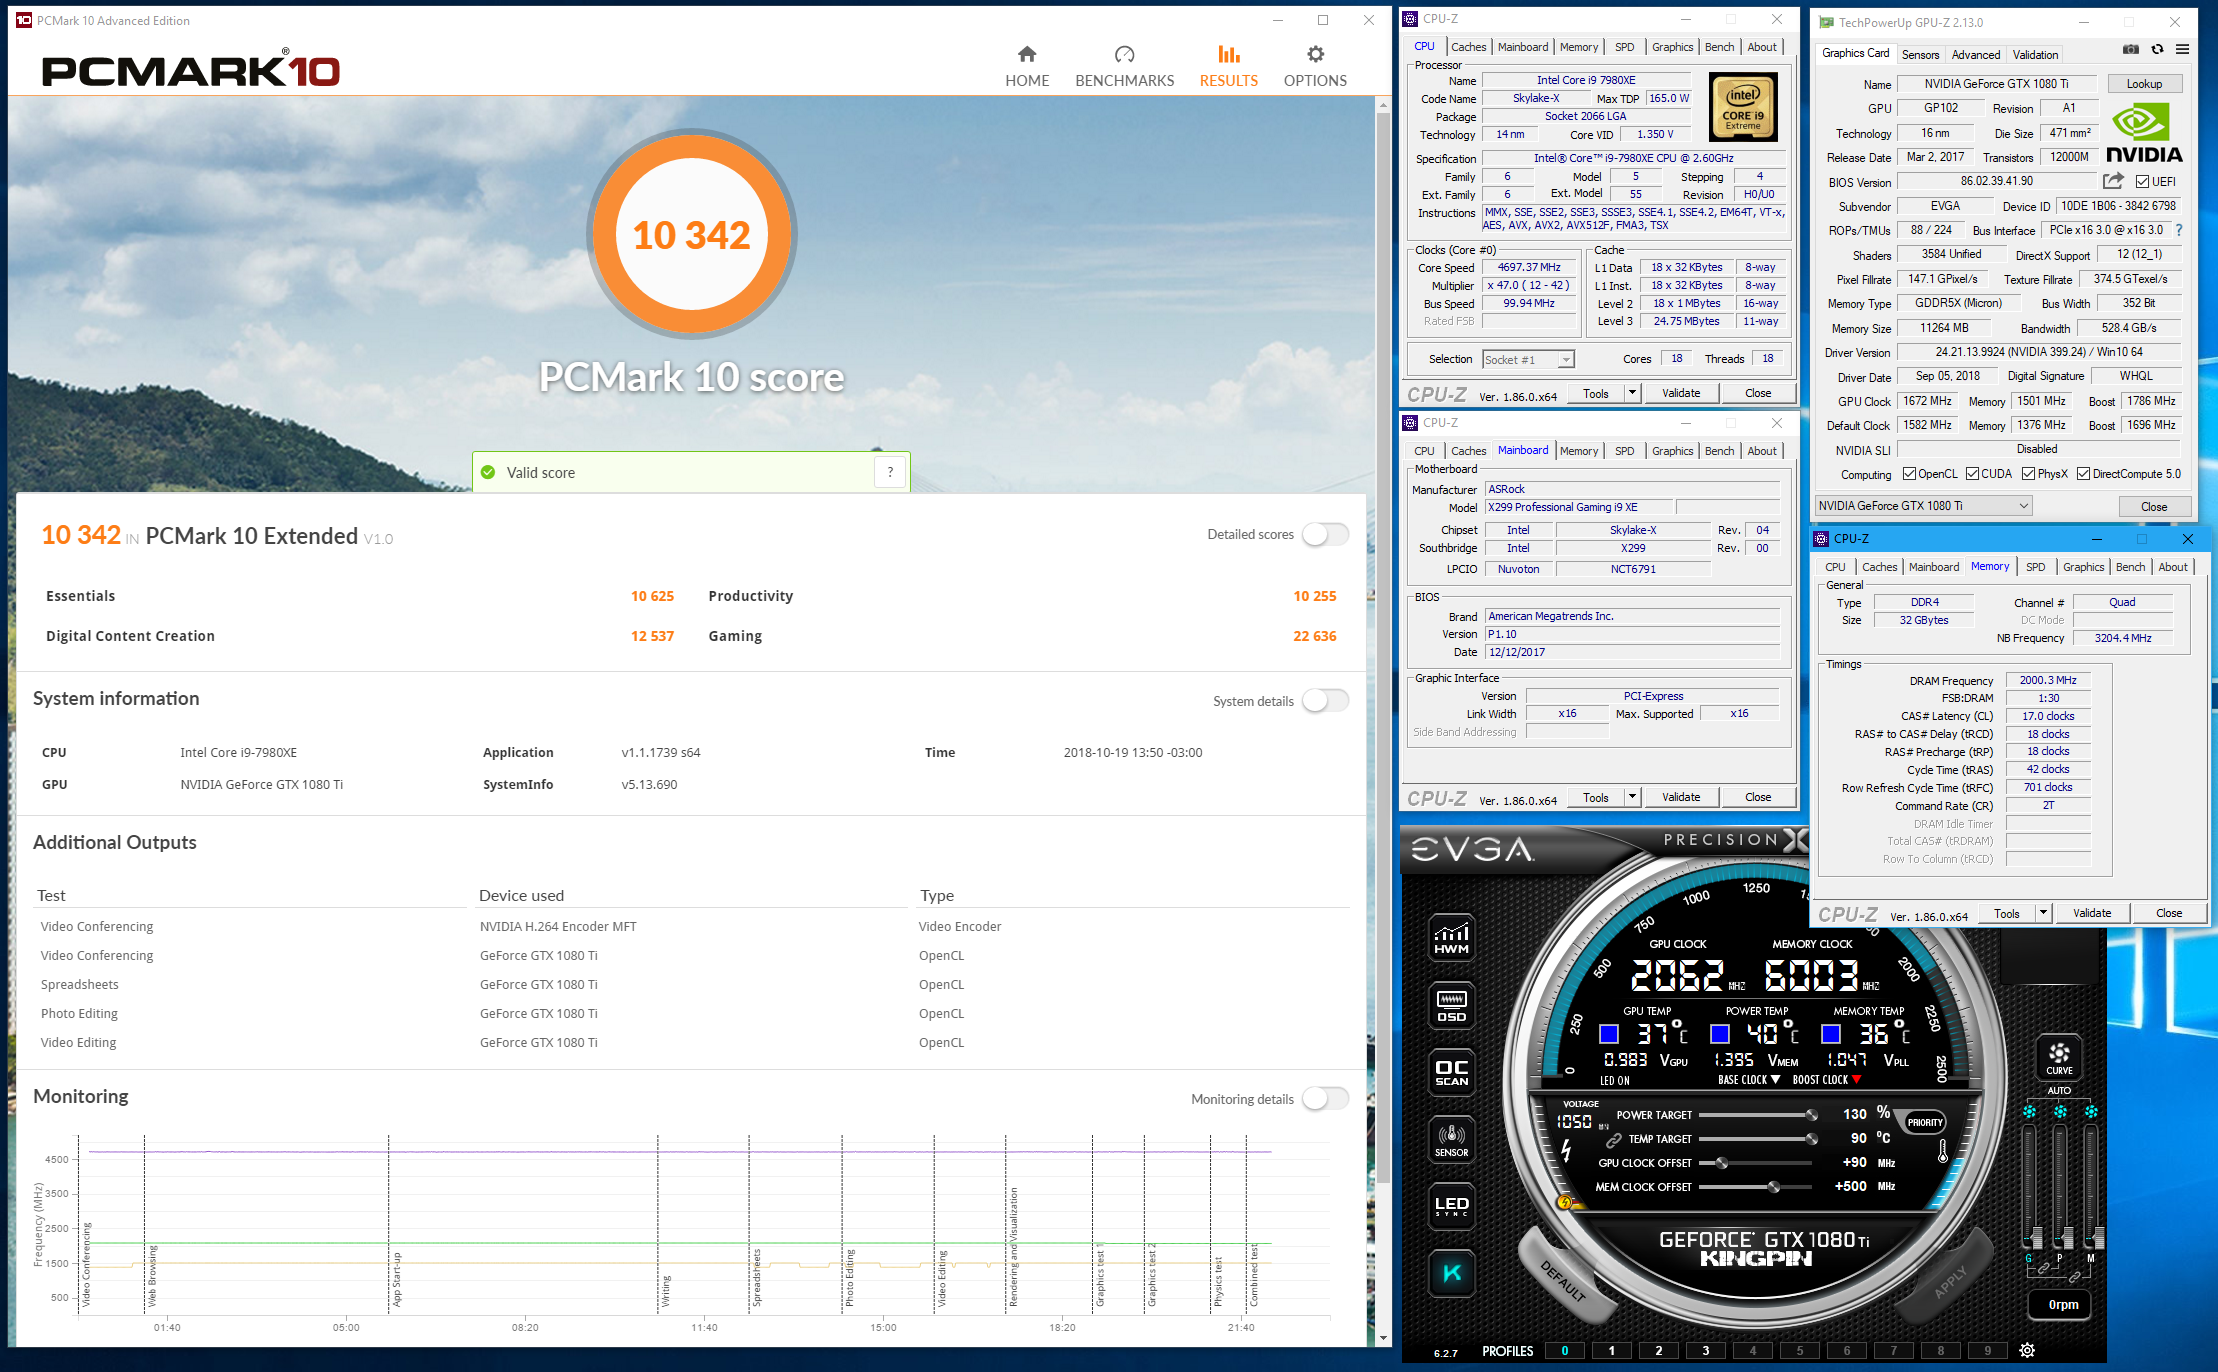This screenshot has width=2218, height=1372.
Task: Adjust the MEM CLOCK OFFSET slider handle
Action: (x=1773, y=1187)
